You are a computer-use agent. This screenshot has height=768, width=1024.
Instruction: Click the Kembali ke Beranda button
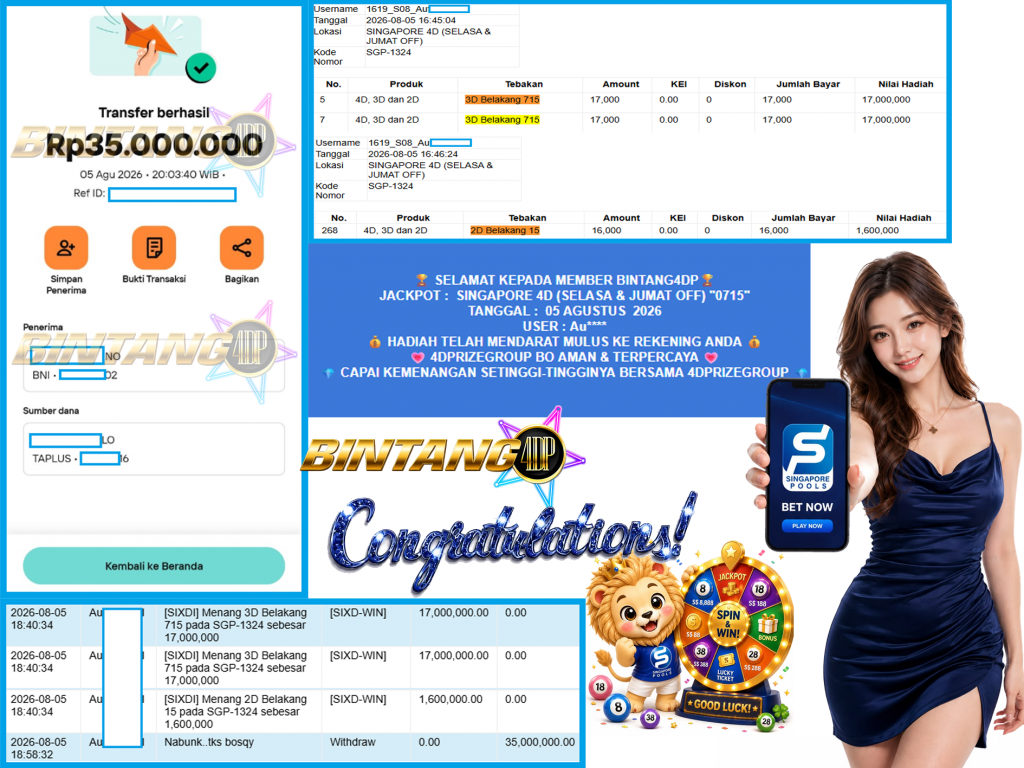(154, 566)
